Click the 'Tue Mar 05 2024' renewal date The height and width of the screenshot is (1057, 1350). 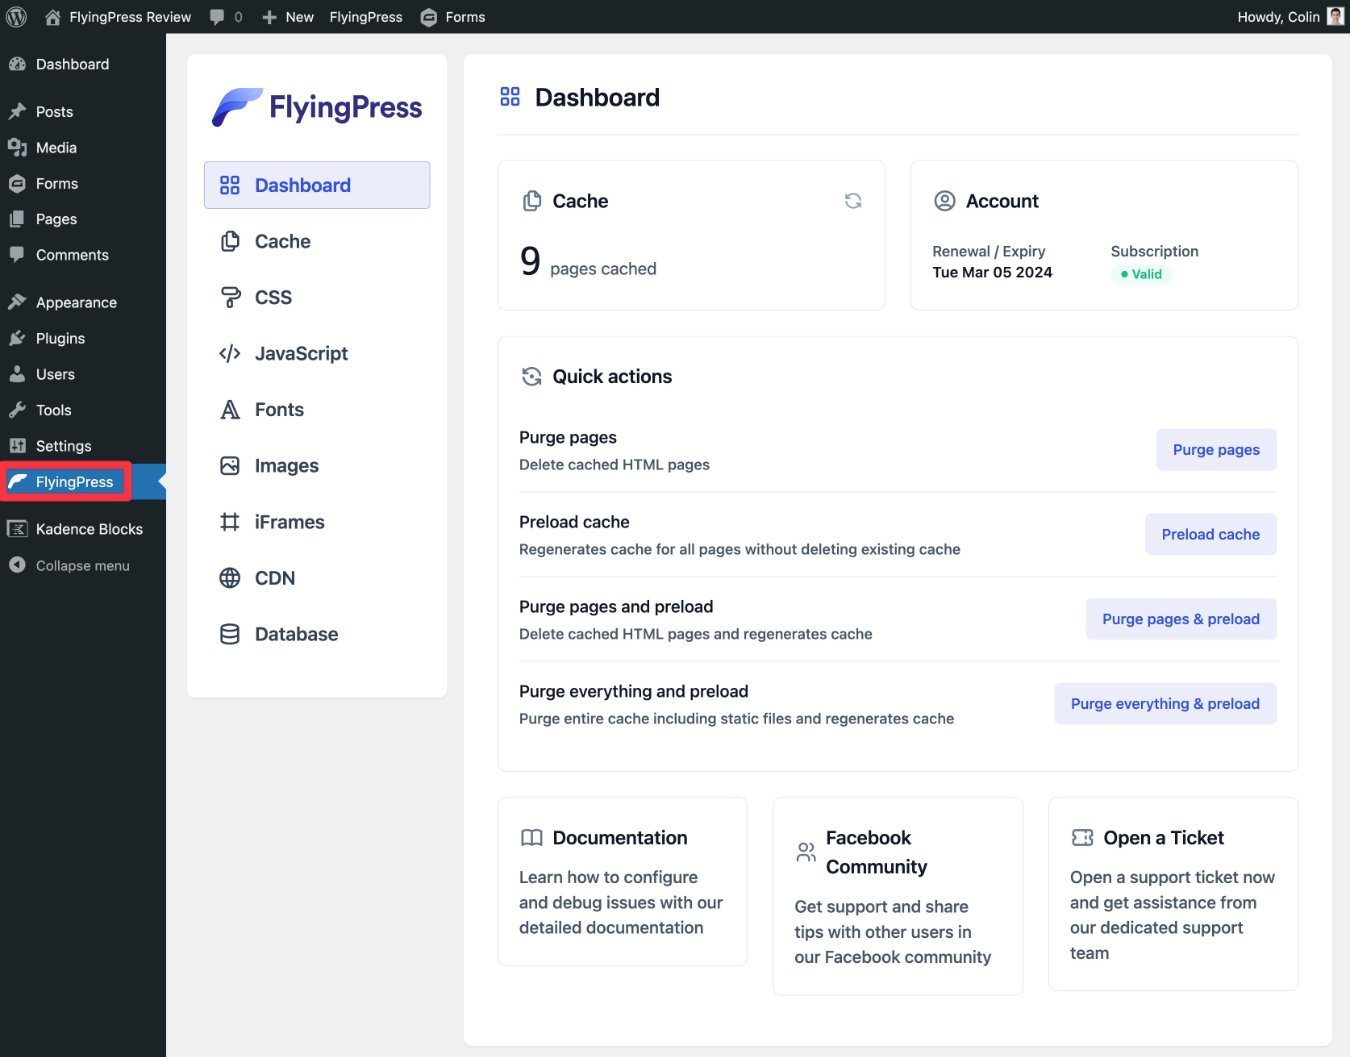pyautogui.click(x=992, y=272)
